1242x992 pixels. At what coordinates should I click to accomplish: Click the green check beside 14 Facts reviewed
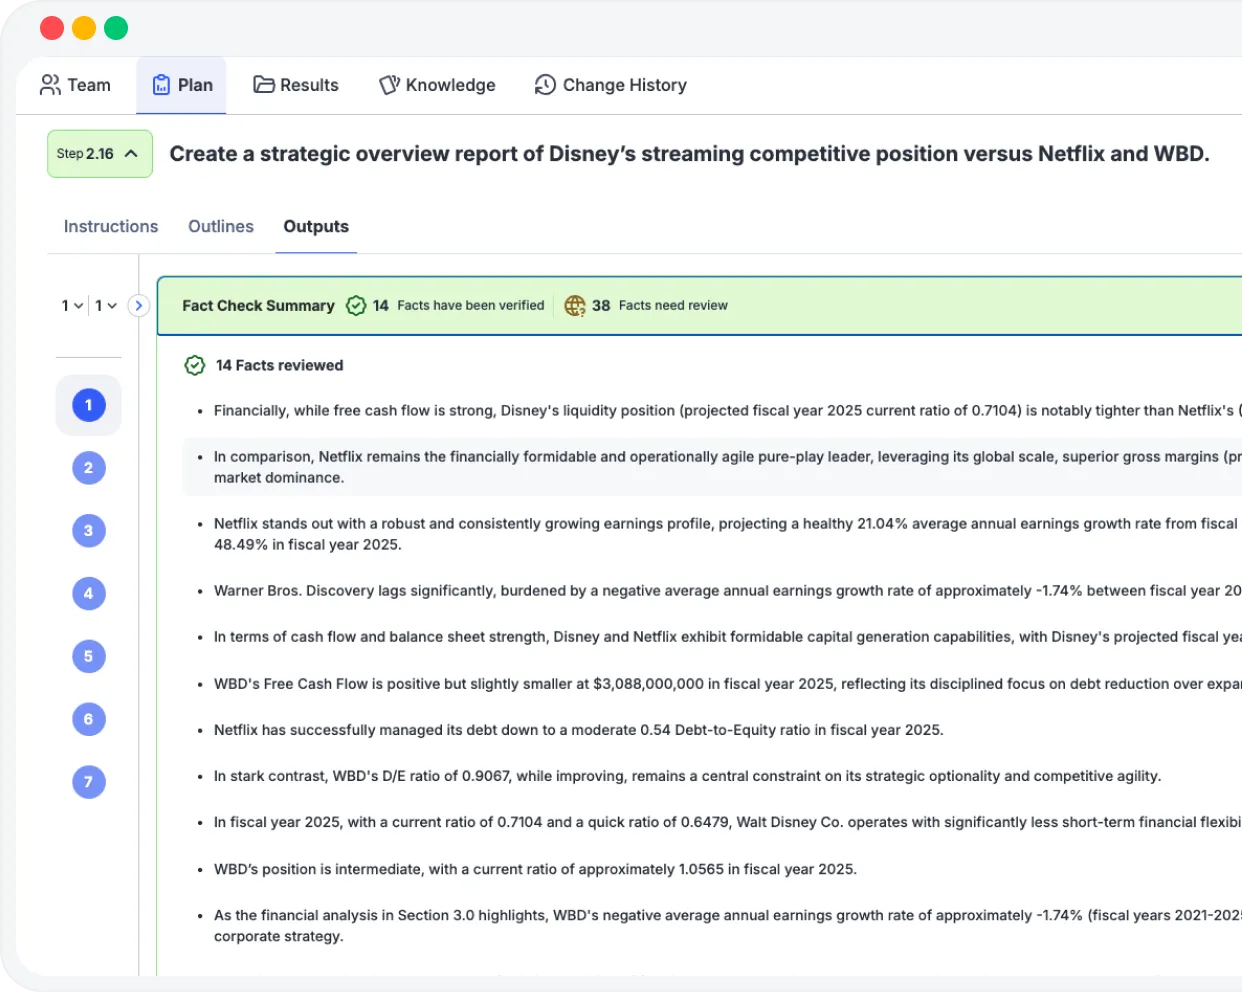(x=195, y=366)
